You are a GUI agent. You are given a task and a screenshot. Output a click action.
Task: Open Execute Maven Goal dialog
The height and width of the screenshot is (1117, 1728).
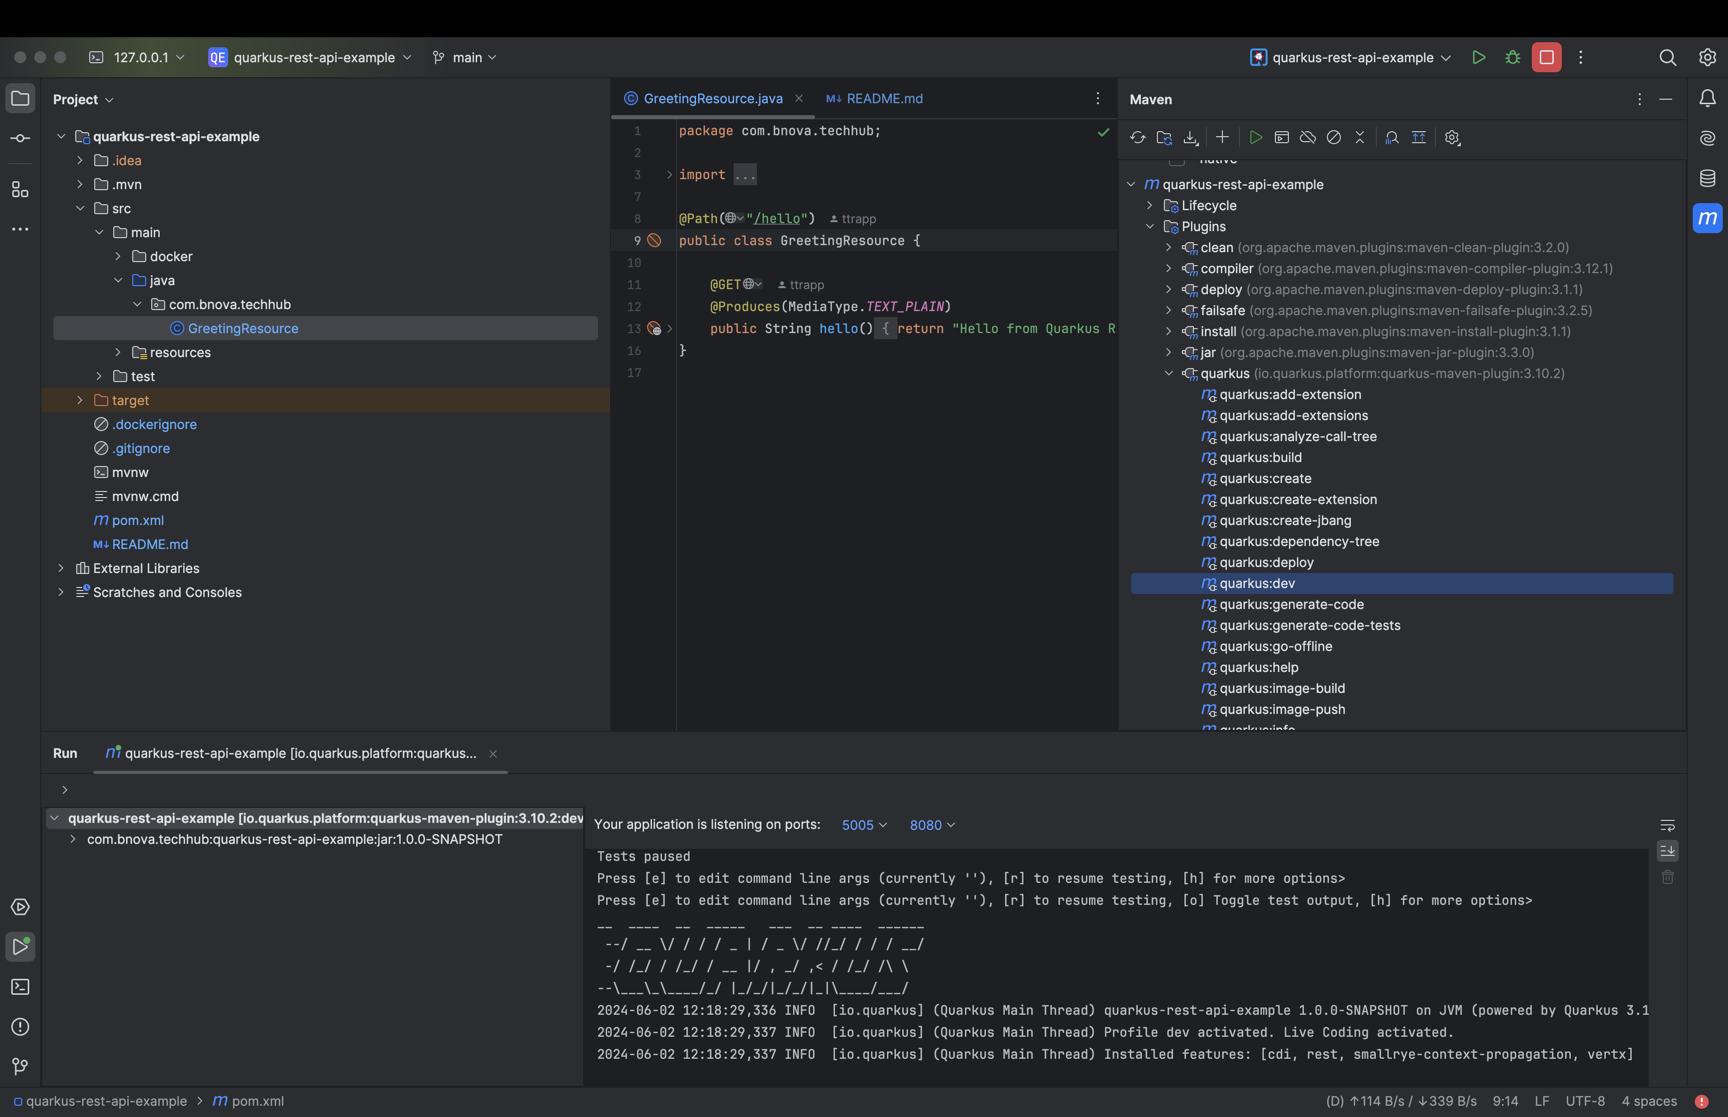(x=1282, y=138)
